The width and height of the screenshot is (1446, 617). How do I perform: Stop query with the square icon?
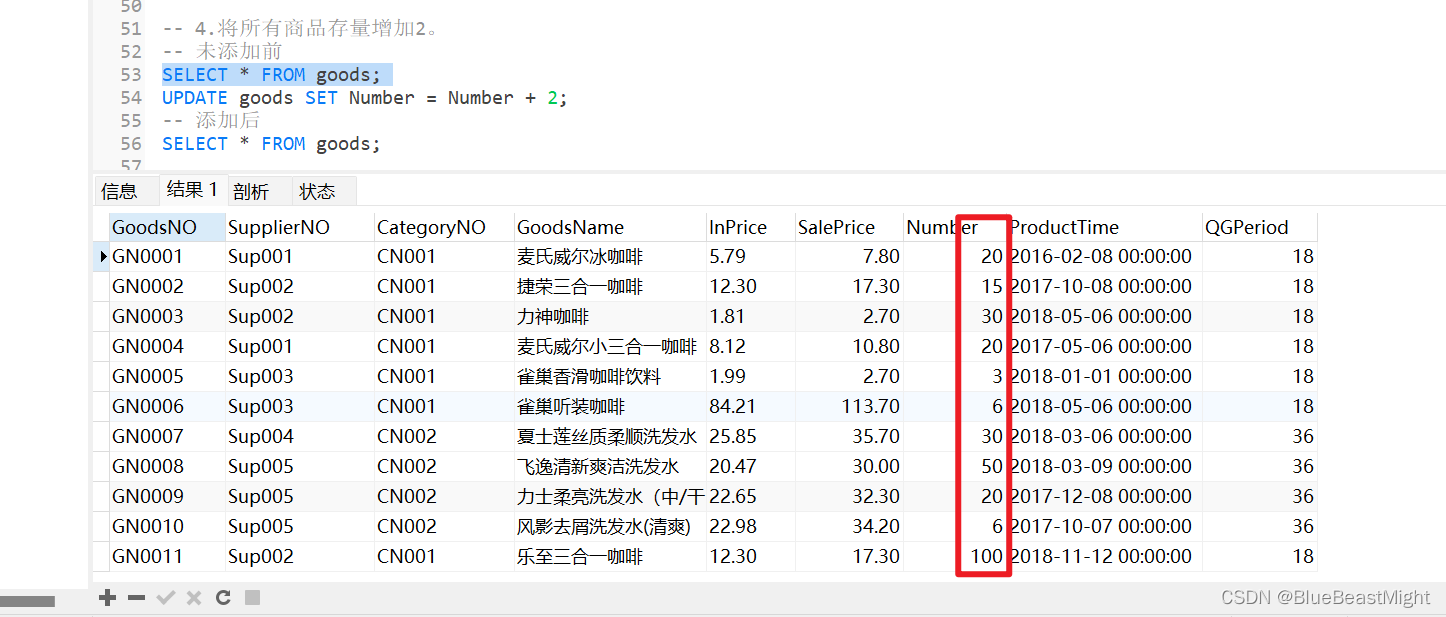253,598
